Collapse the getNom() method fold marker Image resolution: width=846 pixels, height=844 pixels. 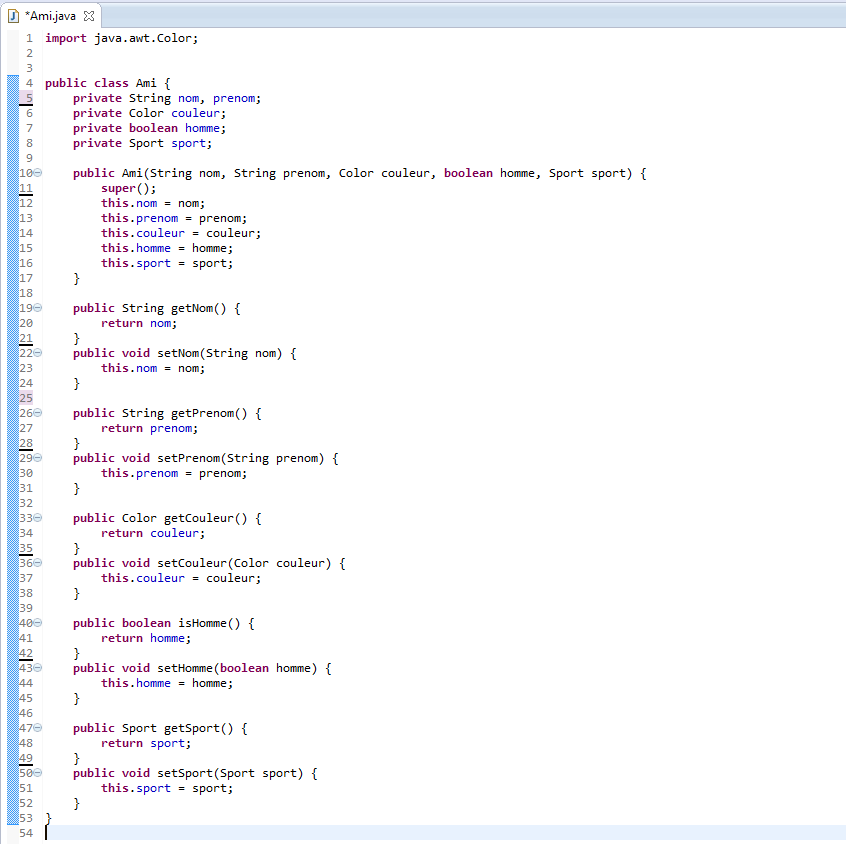(38, 309)
